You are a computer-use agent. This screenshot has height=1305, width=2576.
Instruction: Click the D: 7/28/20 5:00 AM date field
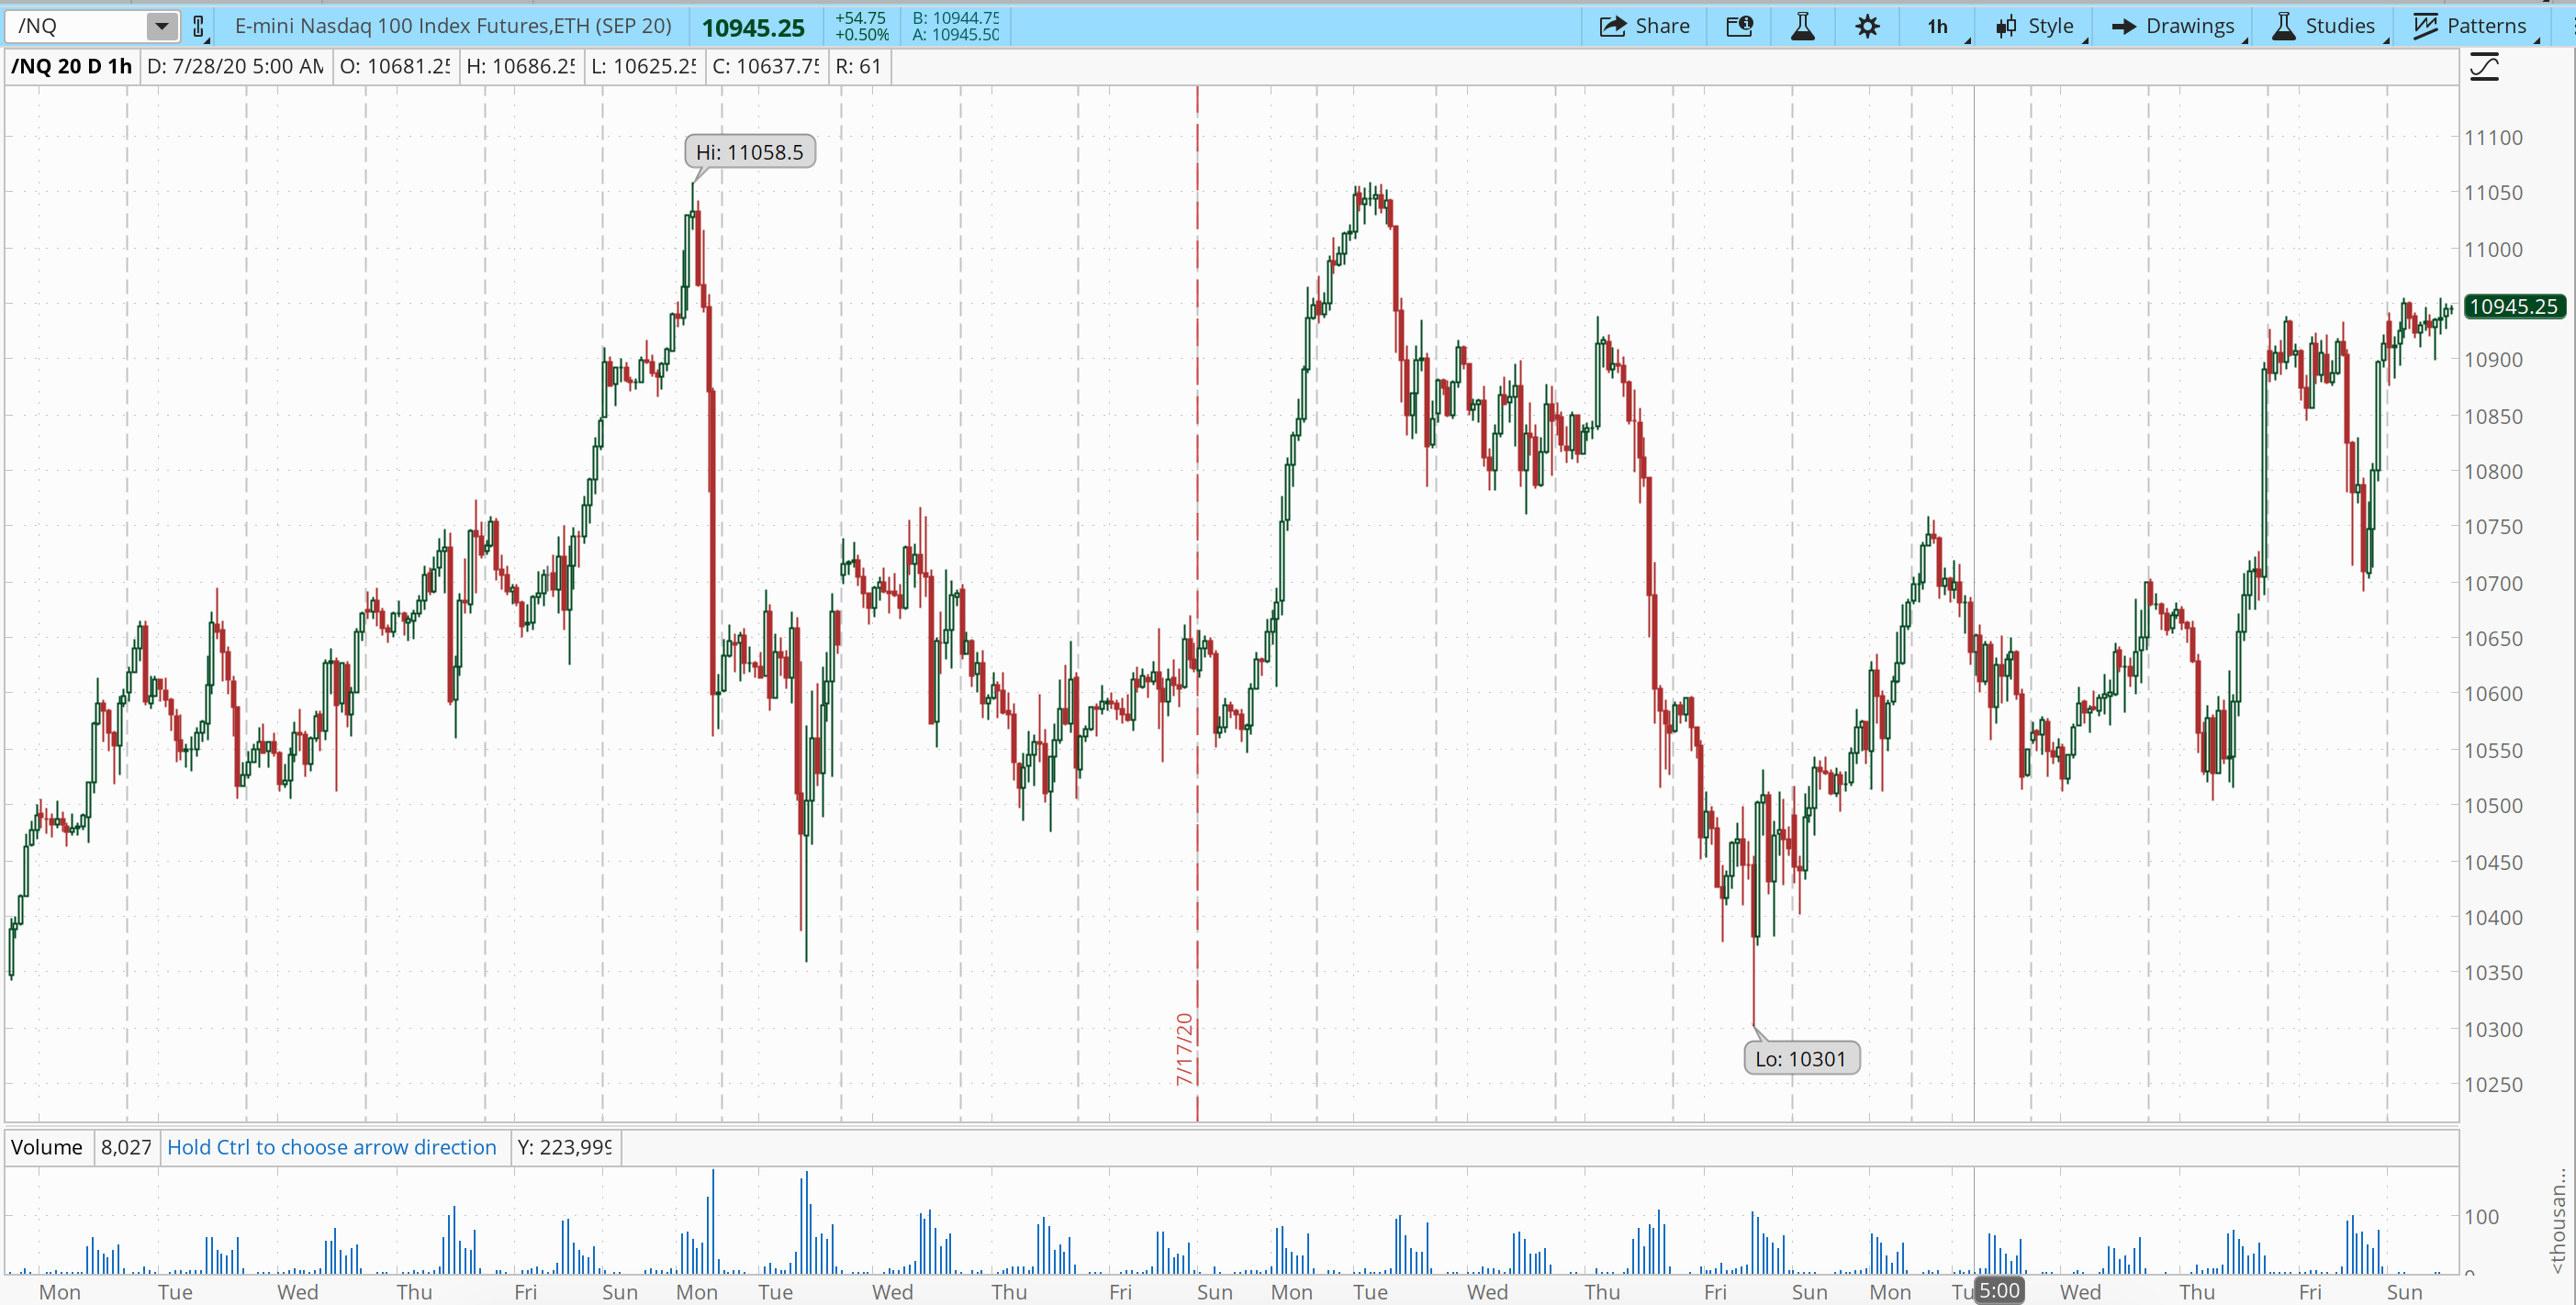click(x=235, y=66)
